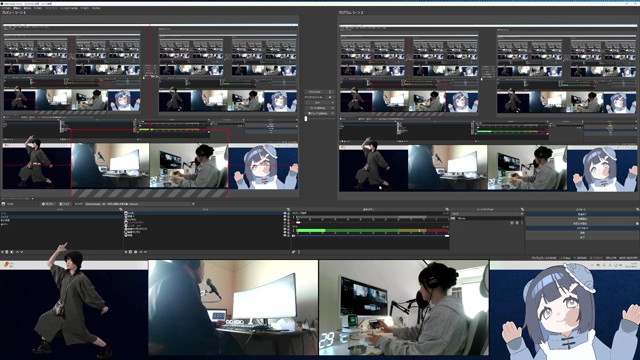Open the Transition button gear settings
This screenshot has width=640, height=360.
330,92
